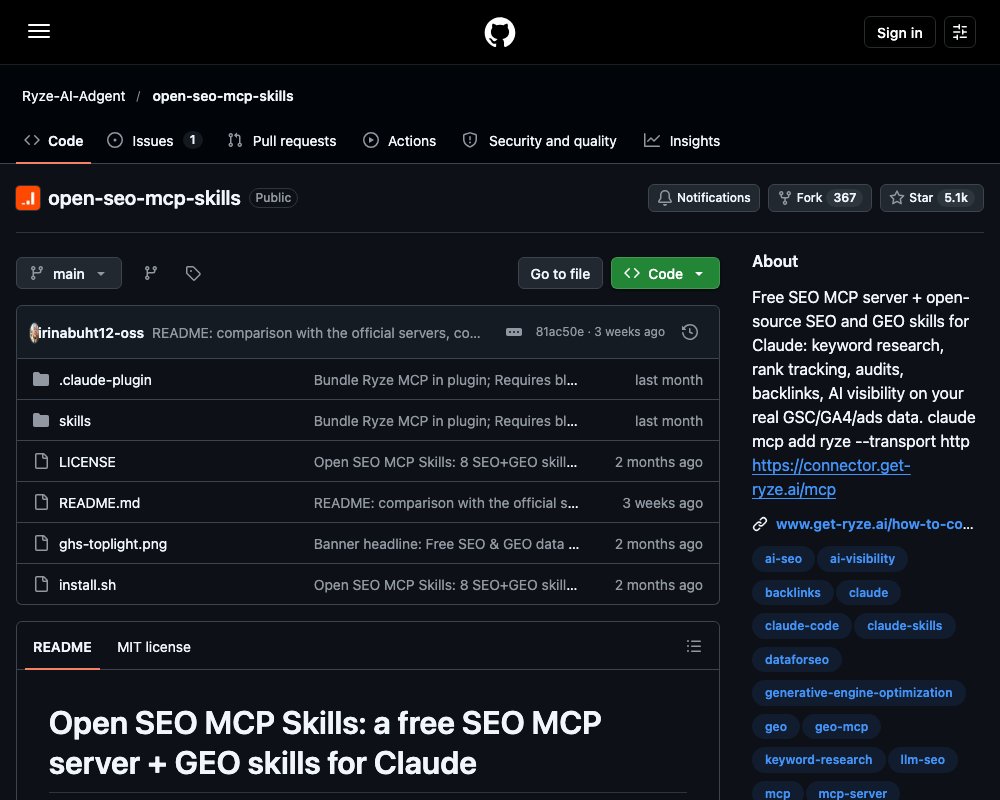Viewport: 1000px width, 800px height.
Task: Open commit history clock icon
Action: click(x=689, y=332)
